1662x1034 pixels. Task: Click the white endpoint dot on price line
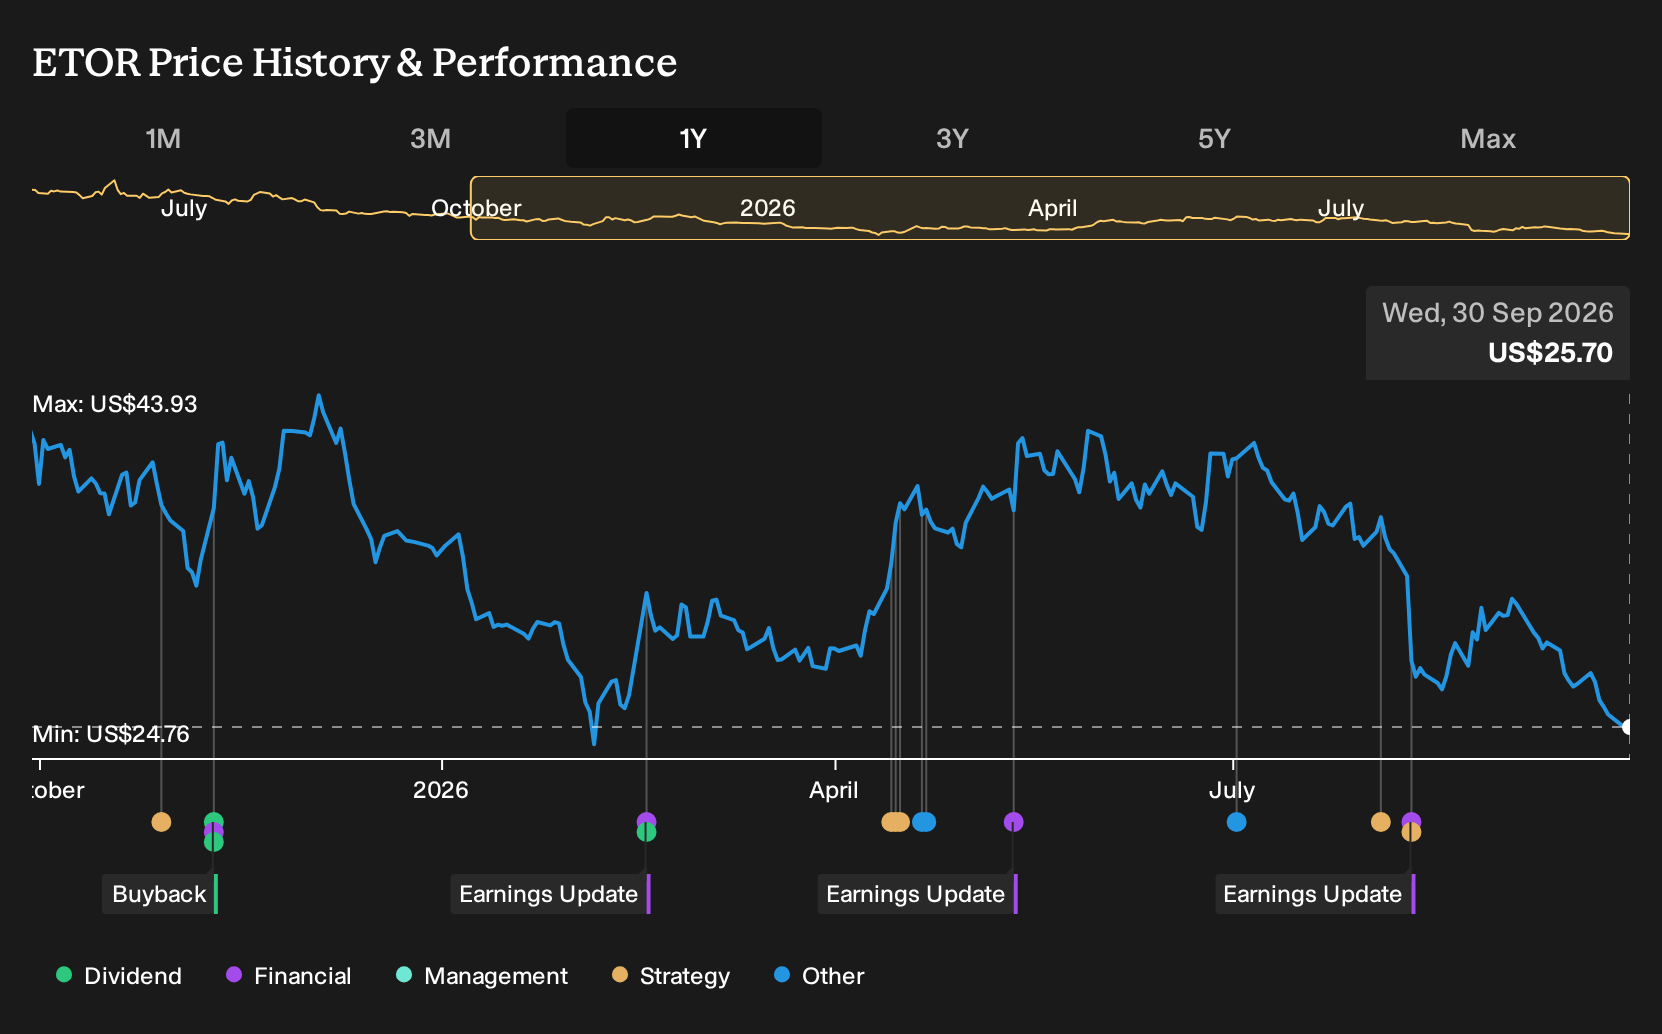coord(1628,727)
